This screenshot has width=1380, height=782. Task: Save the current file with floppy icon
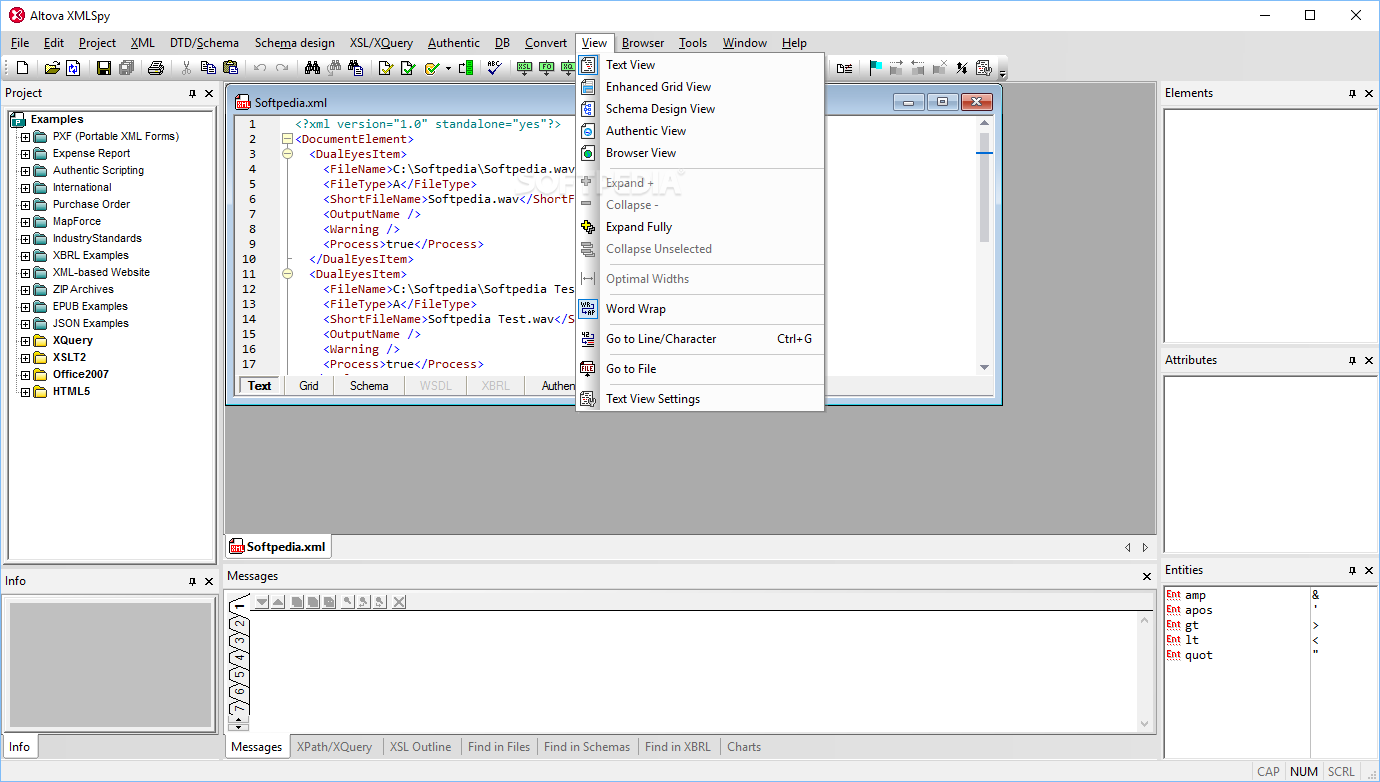point(103,68)
